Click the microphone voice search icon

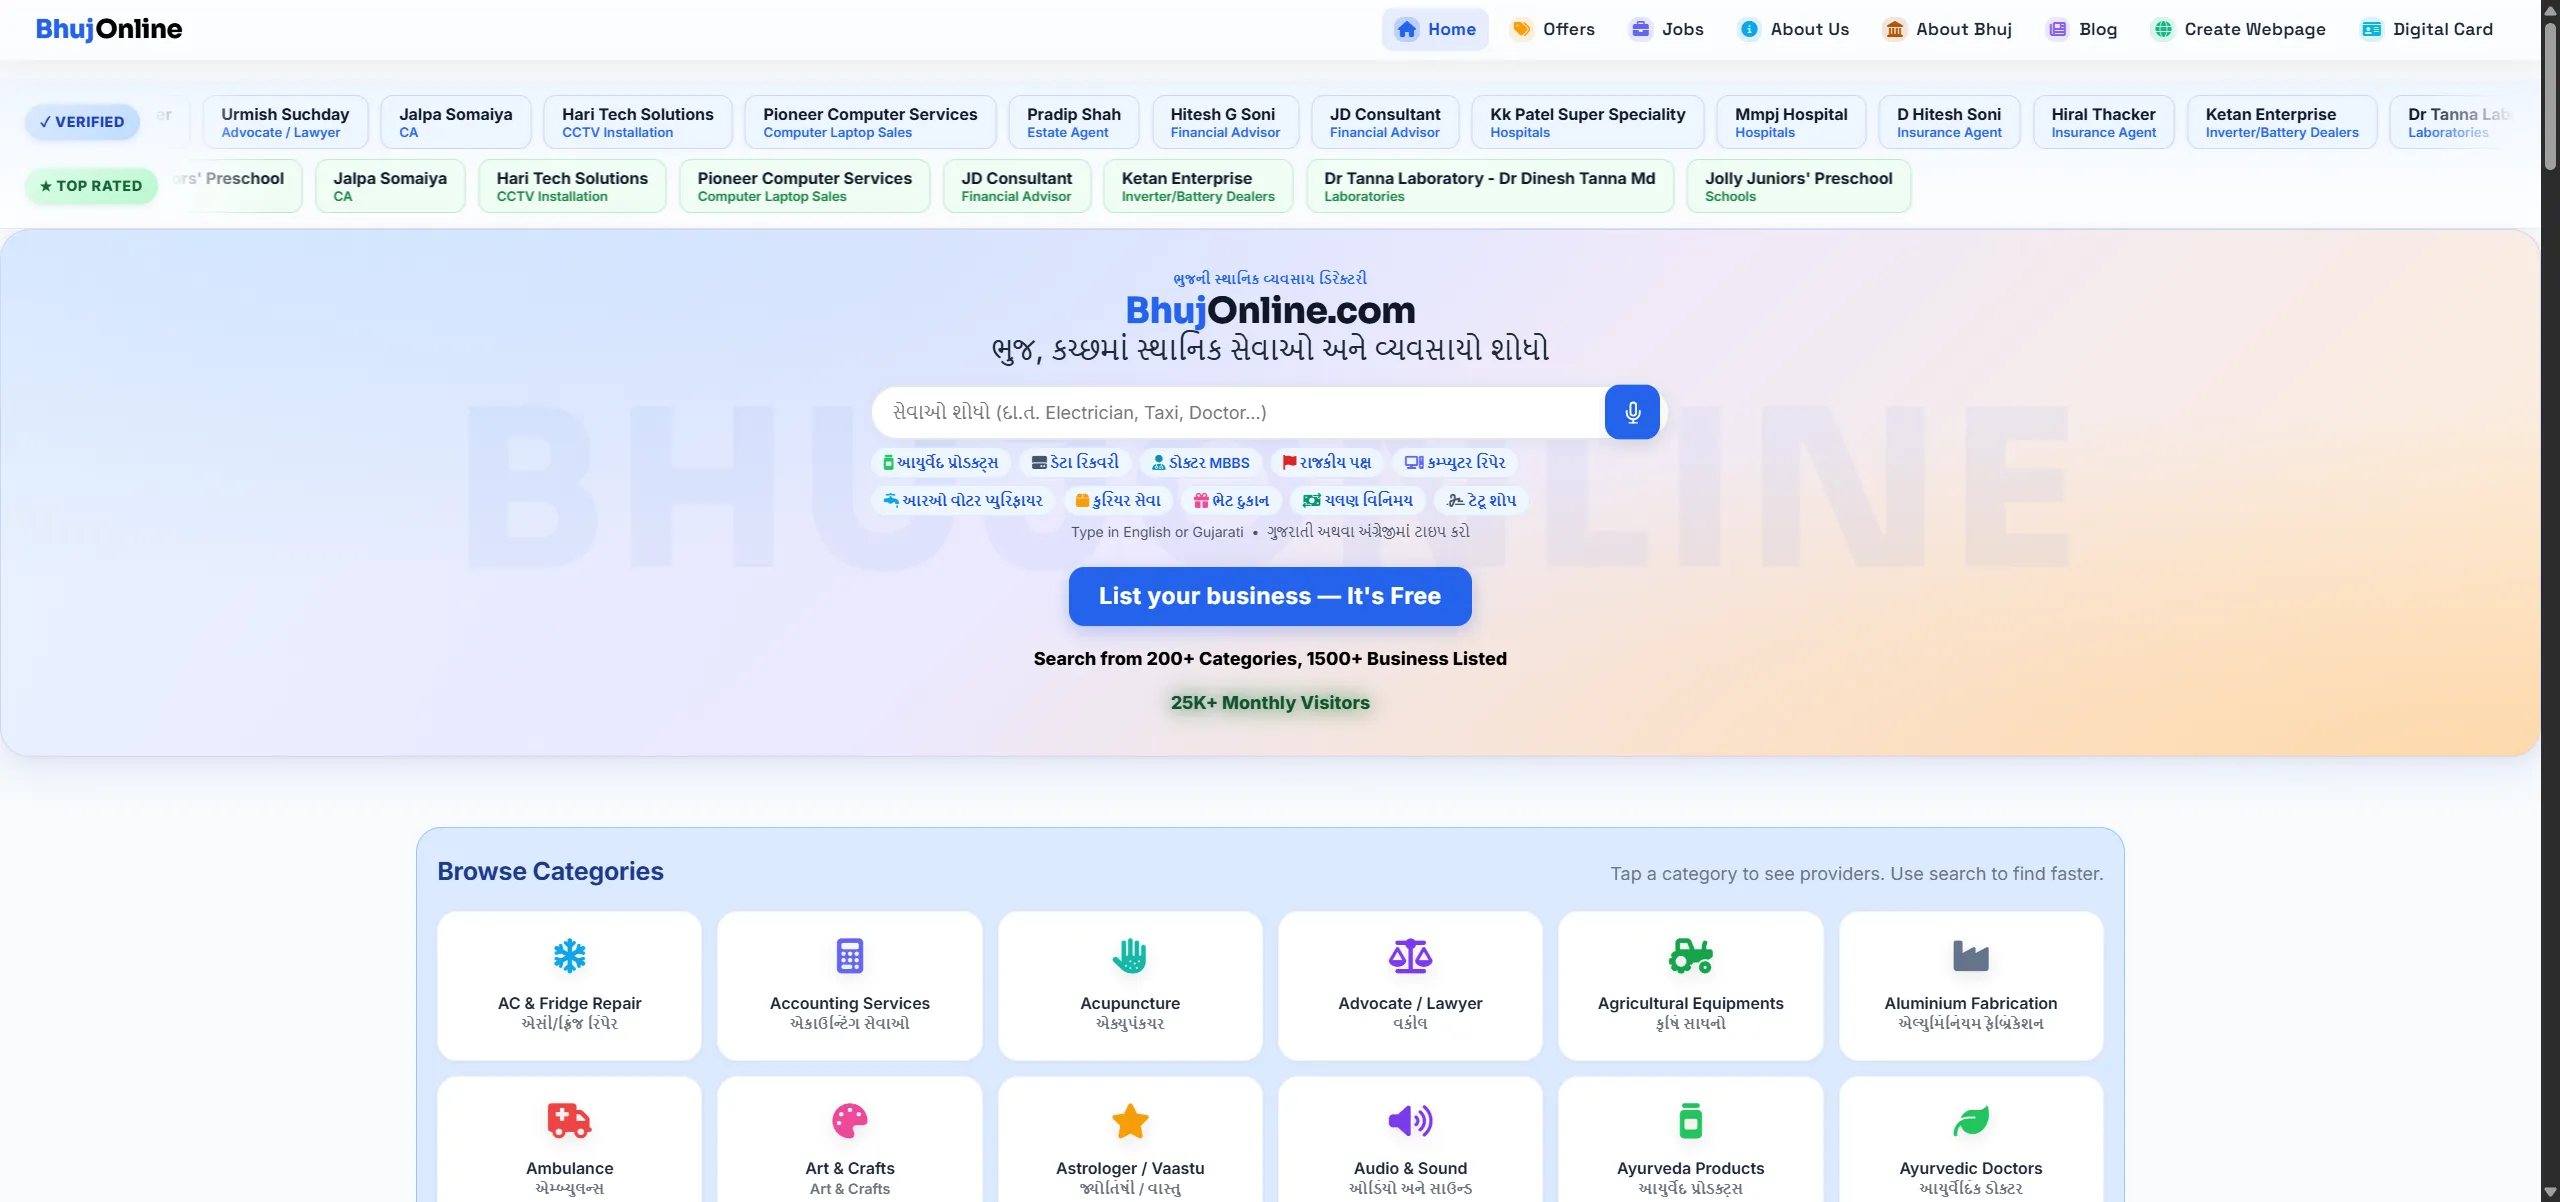[x=1632, y=412]
